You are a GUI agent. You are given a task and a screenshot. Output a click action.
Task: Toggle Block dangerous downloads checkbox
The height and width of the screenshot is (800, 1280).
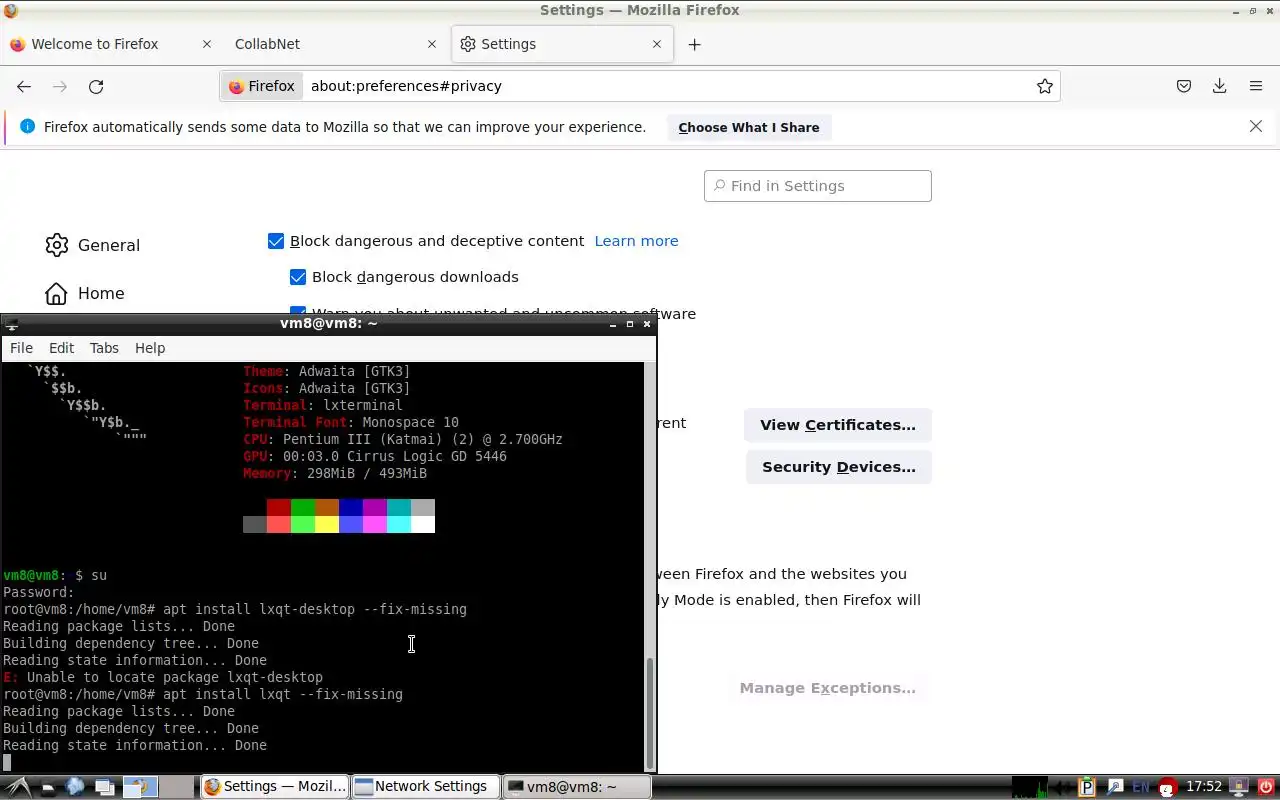point(298,277)
